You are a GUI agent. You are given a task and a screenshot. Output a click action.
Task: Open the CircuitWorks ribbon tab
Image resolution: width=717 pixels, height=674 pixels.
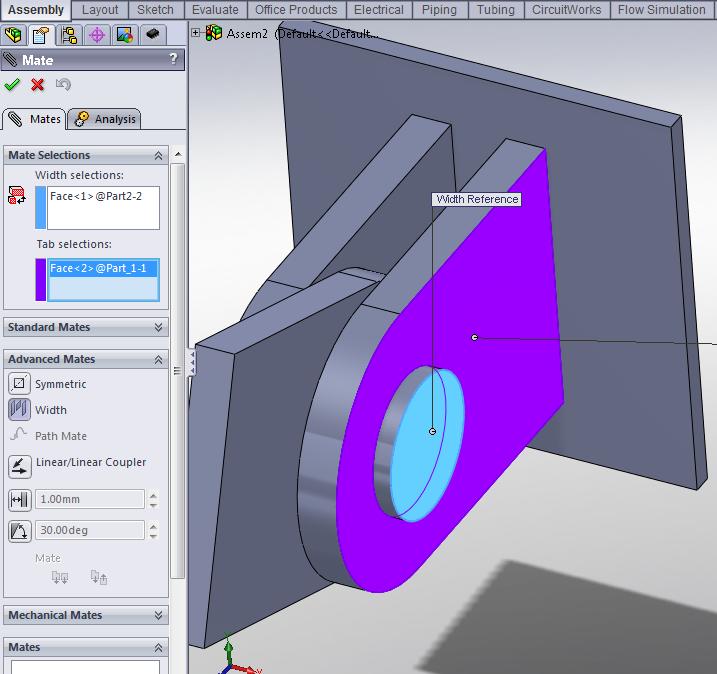pos(566,10)
